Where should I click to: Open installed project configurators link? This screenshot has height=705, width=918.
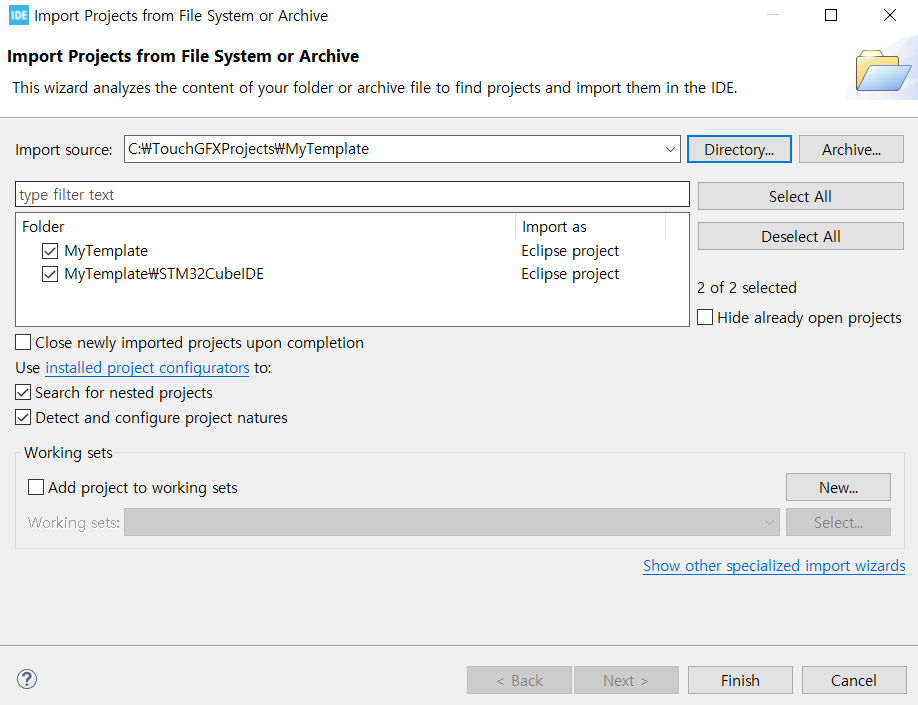(x=148, y=368)
